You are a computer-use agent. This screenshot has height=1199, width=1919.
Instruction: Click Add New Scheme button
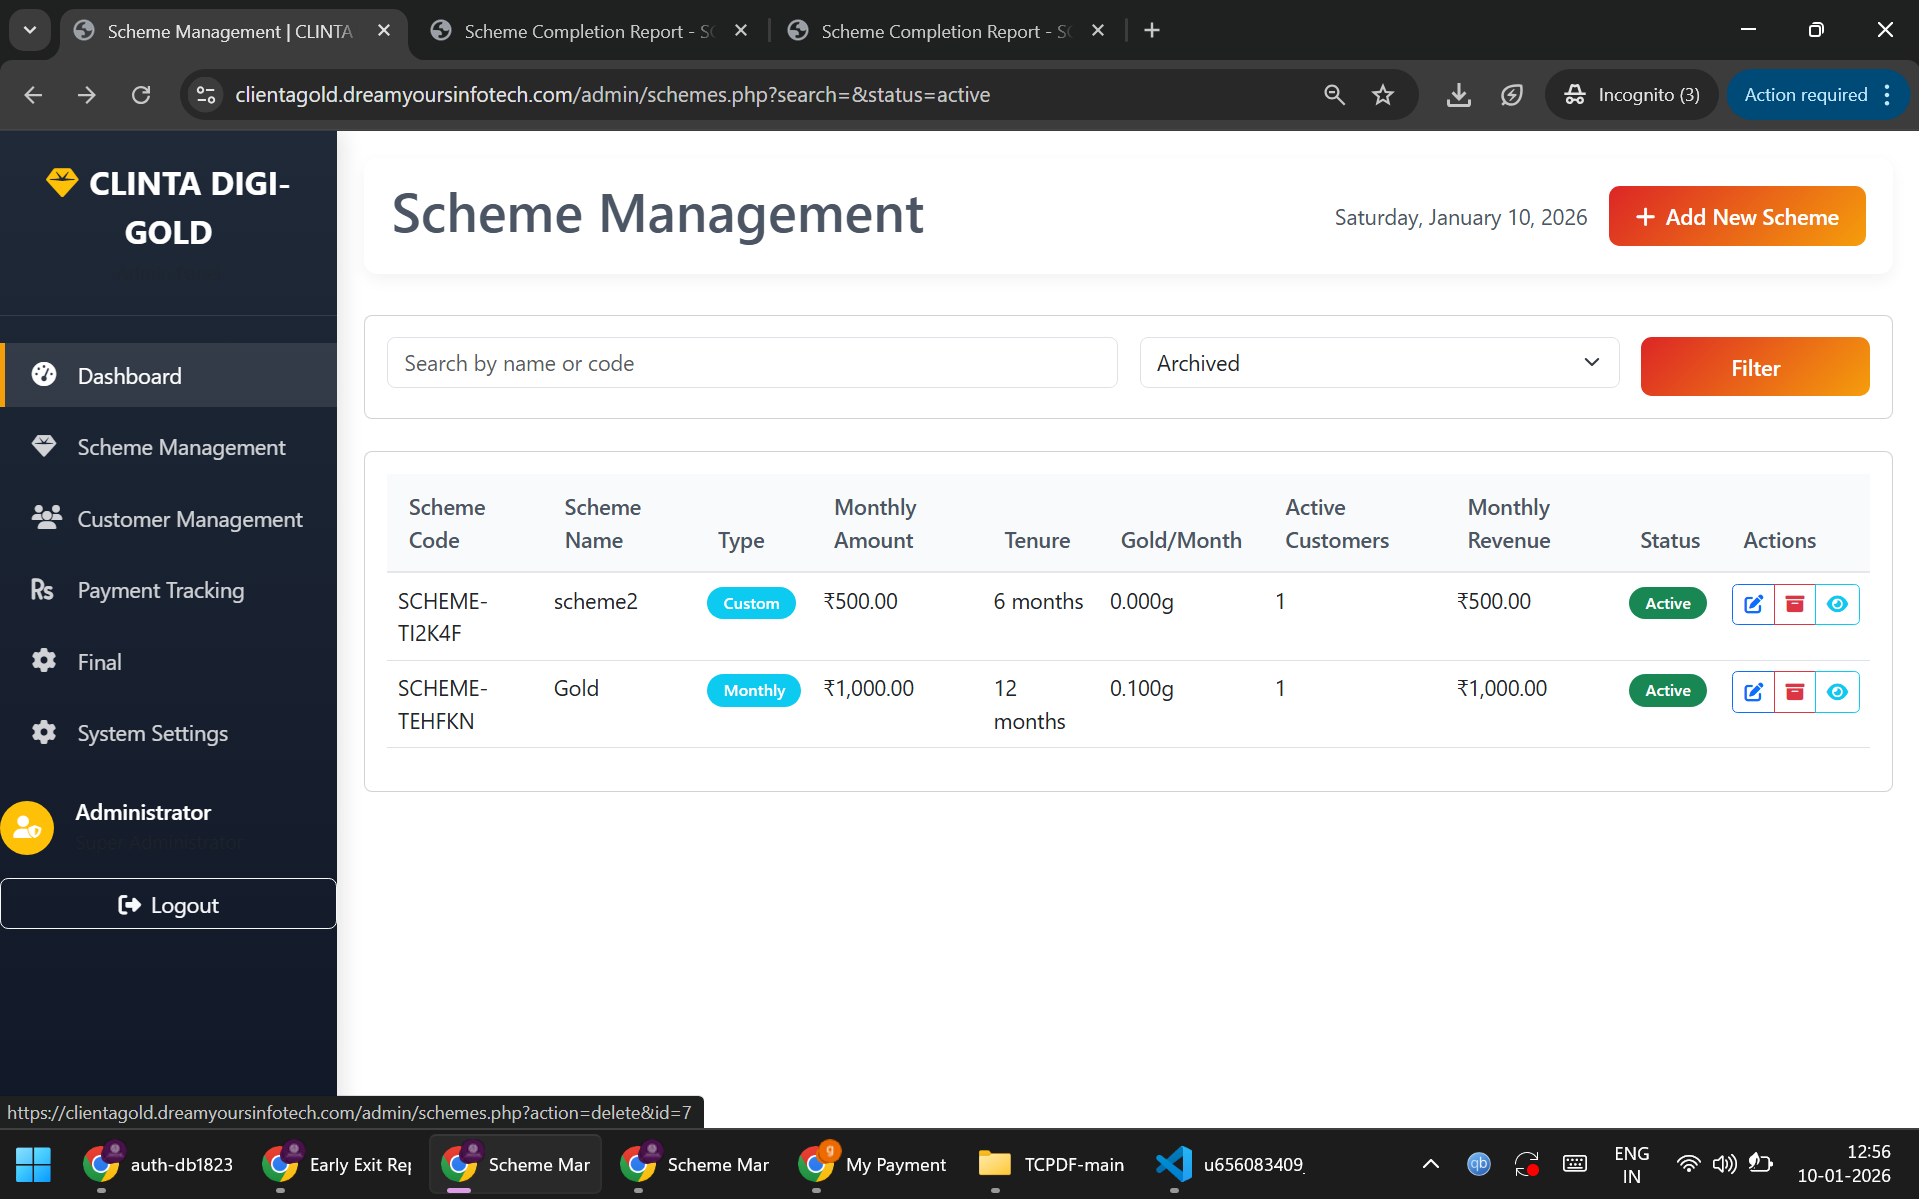click(1736, 217)
